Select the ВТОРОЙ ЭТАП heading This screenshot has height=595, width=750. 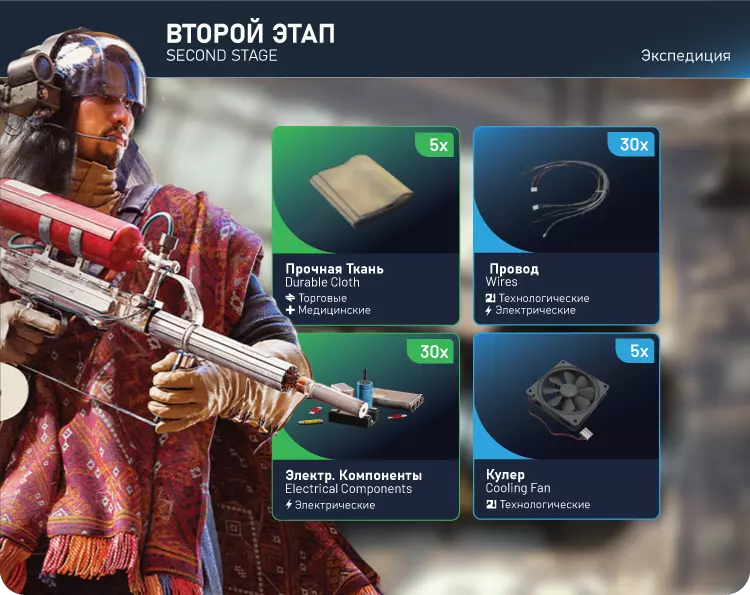pos(250,33)
